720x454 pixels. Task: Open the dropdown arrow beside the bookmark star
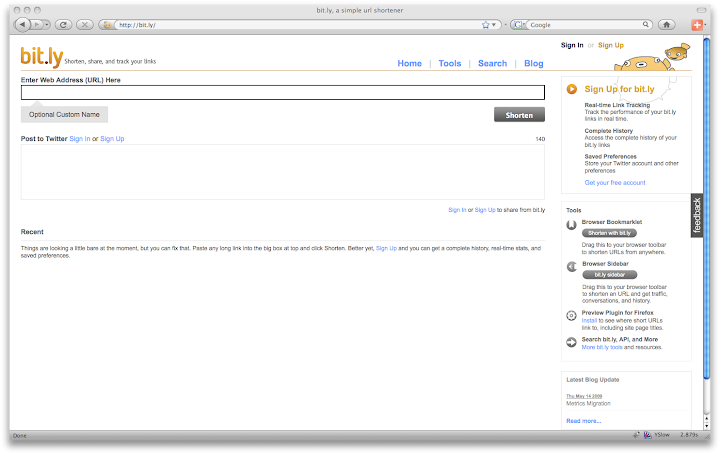coord(494,25)
